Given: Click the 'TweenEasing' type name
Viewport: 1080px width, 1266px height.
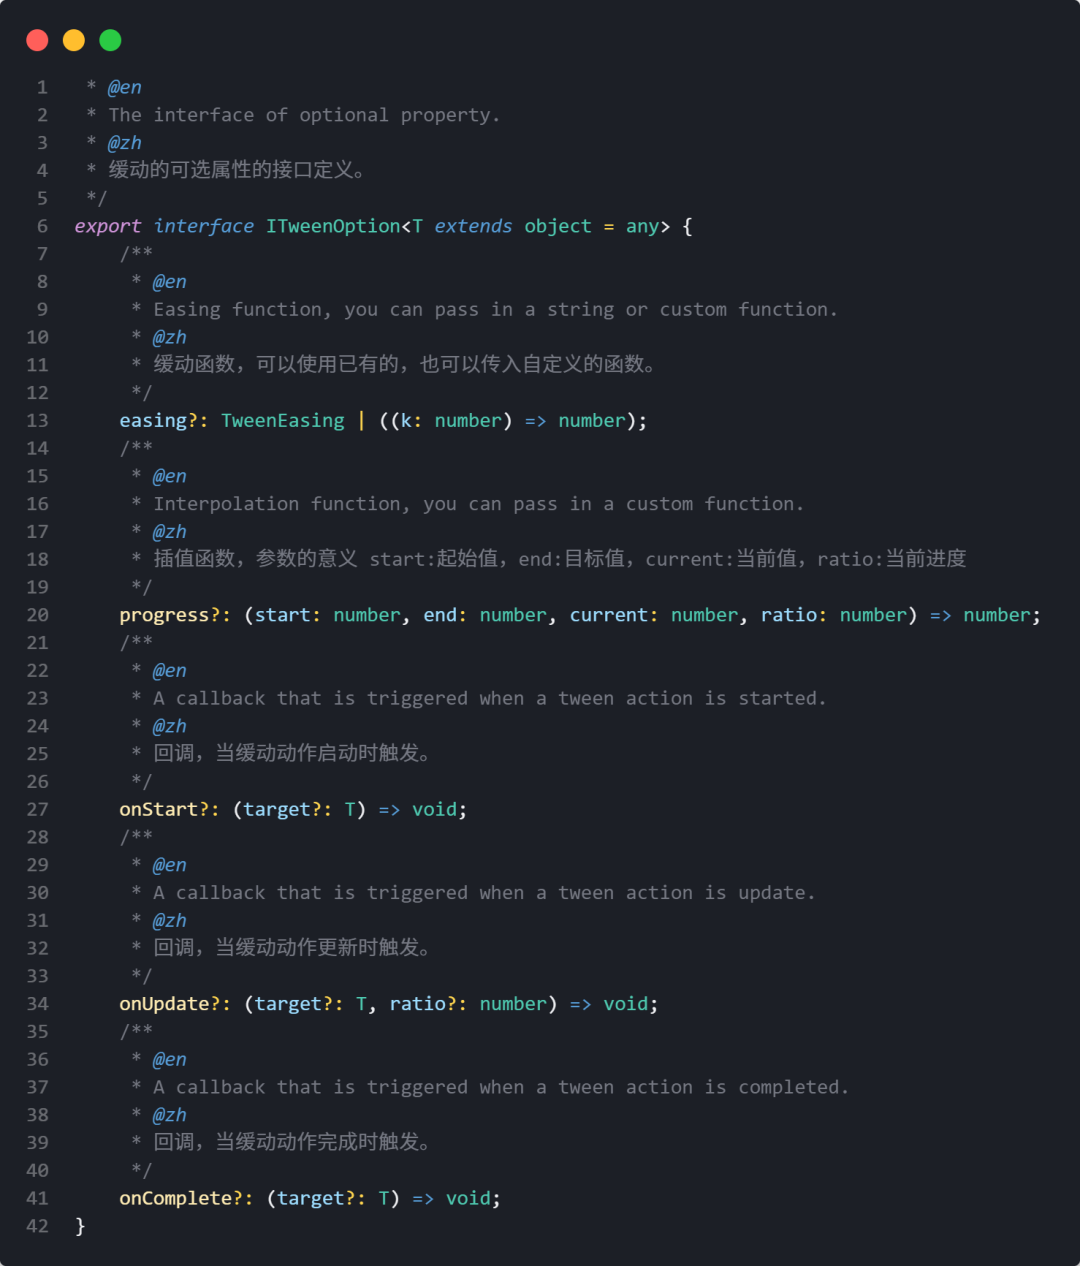Looking at the screenshot, I should (283, 421).
